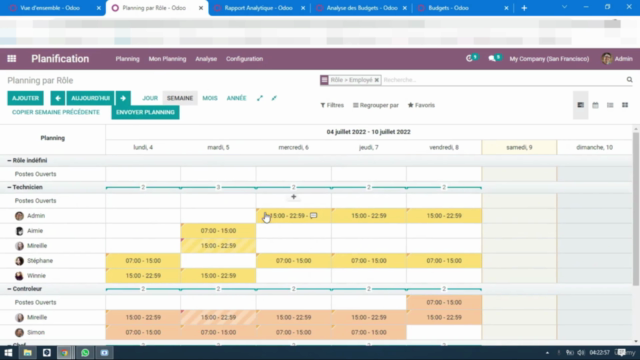
Task: Click Simon's avatar picture
Action: coord(19,333)
